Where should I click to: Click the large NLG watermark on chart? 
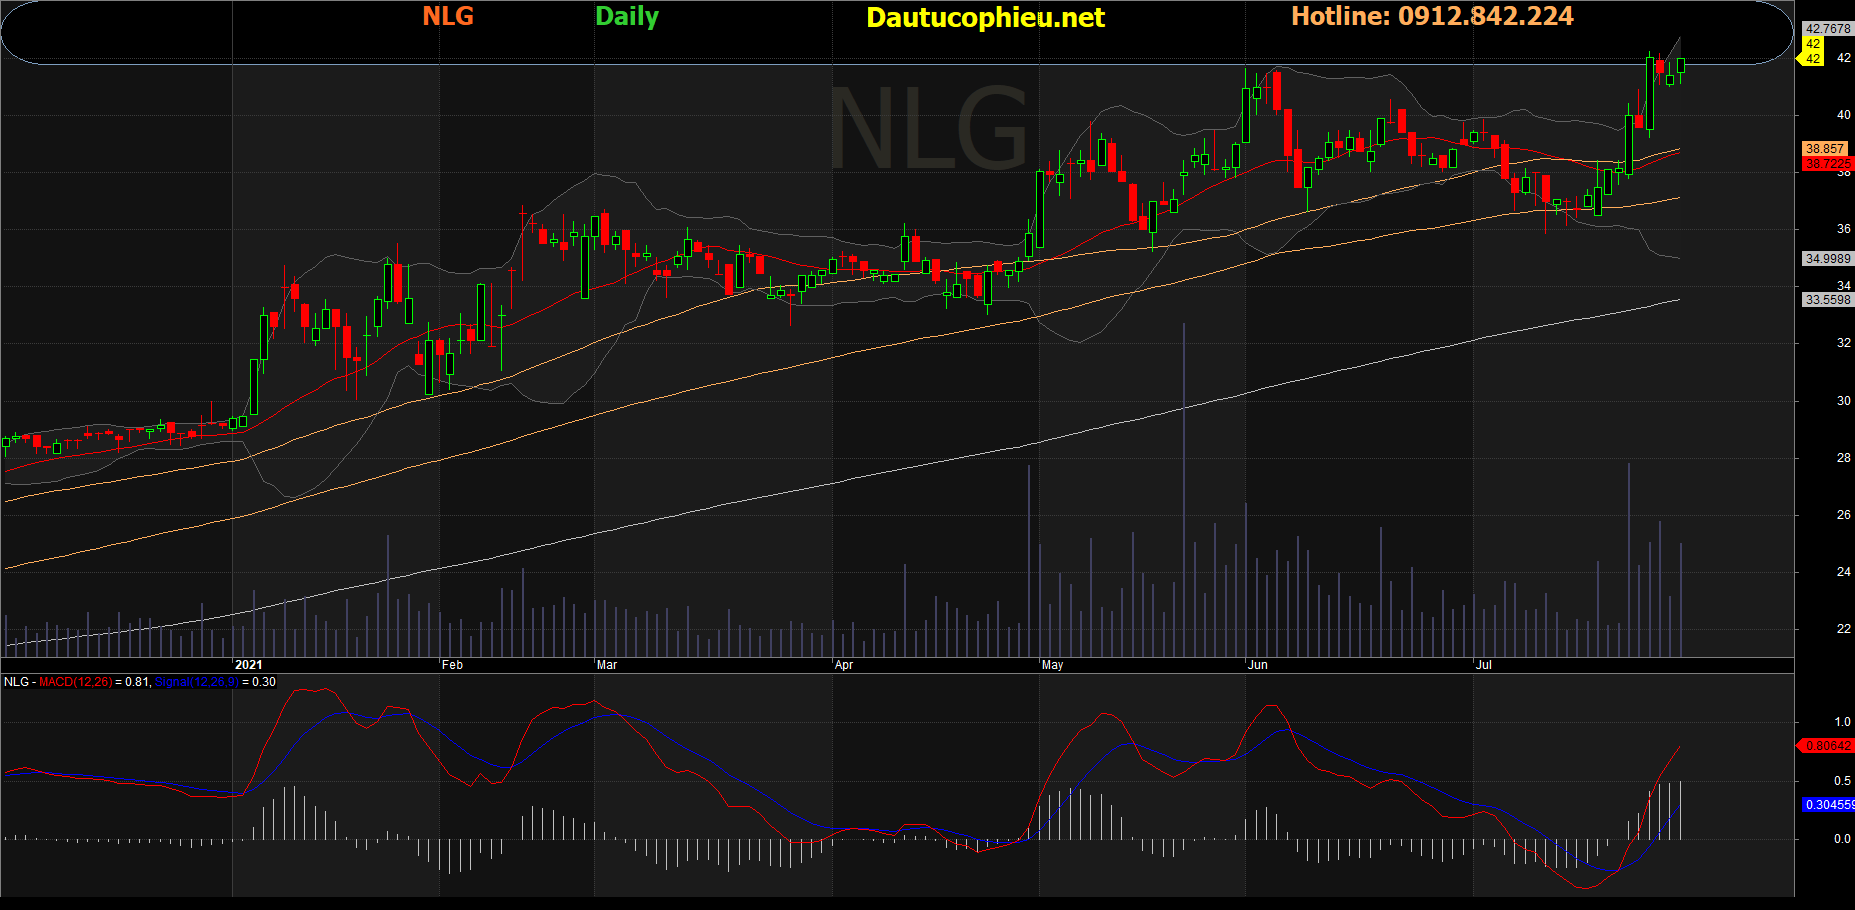pyautogui.click(x=928, y=128)
